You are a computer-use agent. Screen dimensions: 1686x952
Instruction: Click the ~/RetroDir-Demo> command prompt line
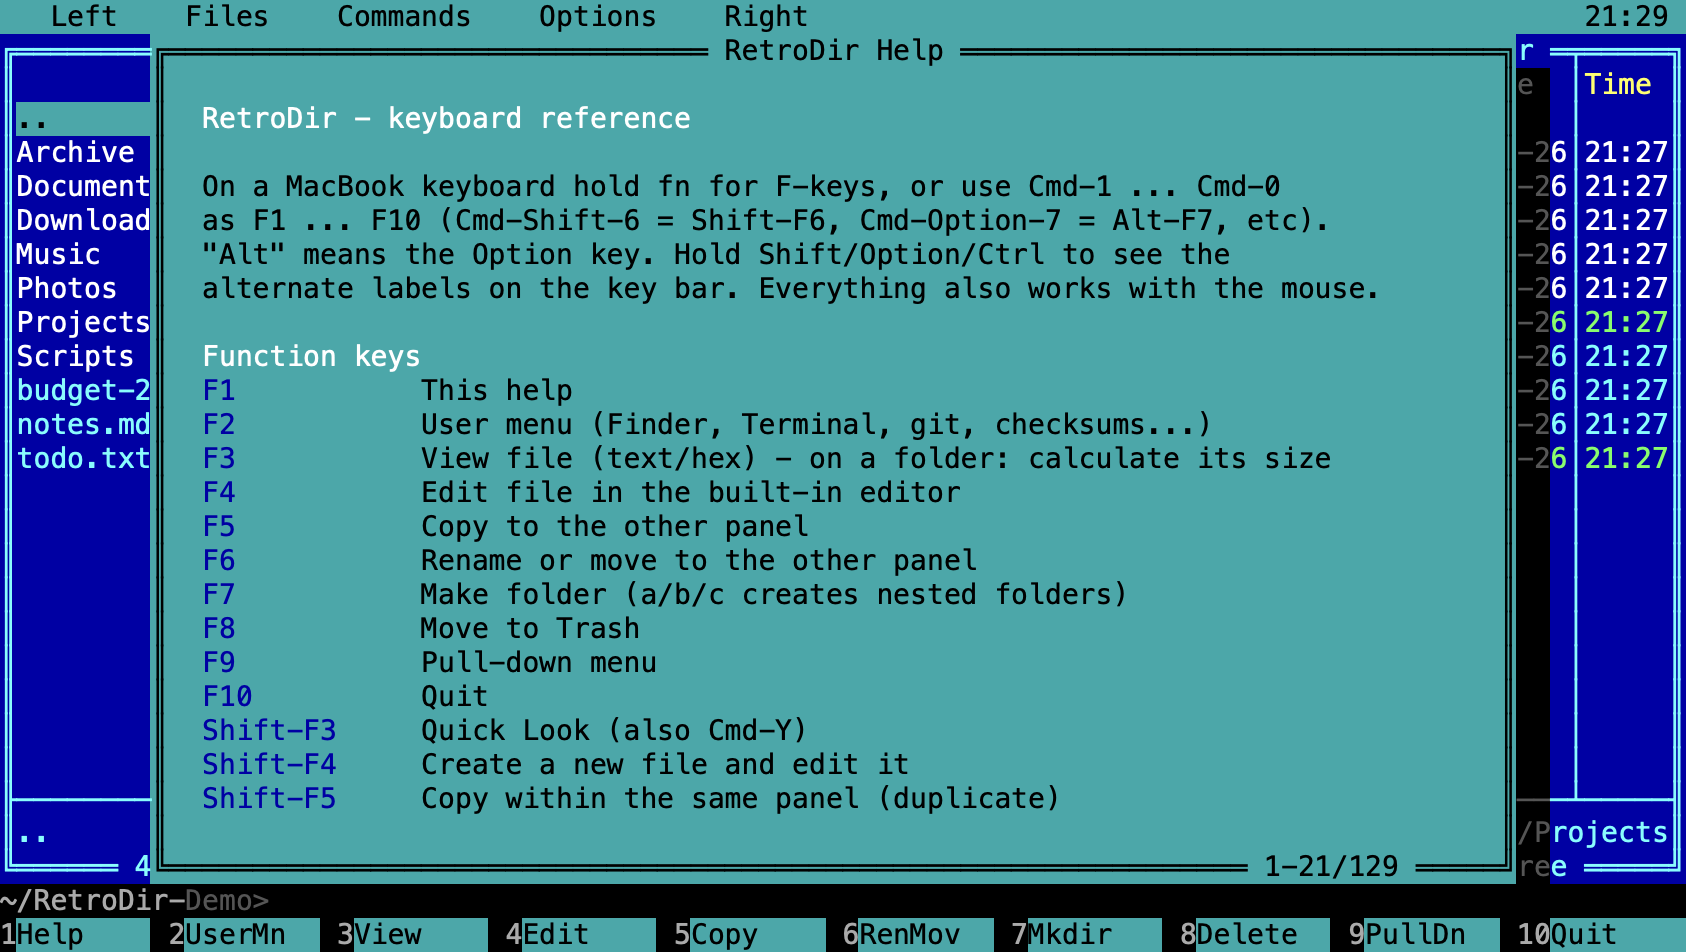click(x=135, y=901)
